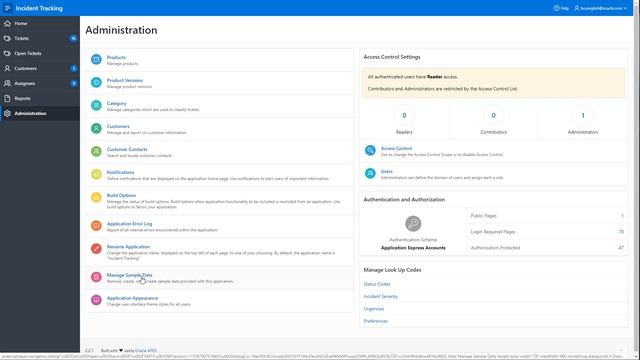Open Assignees from the sidebar
Viewport: 640px width, 360px height.
pos(40,83)
